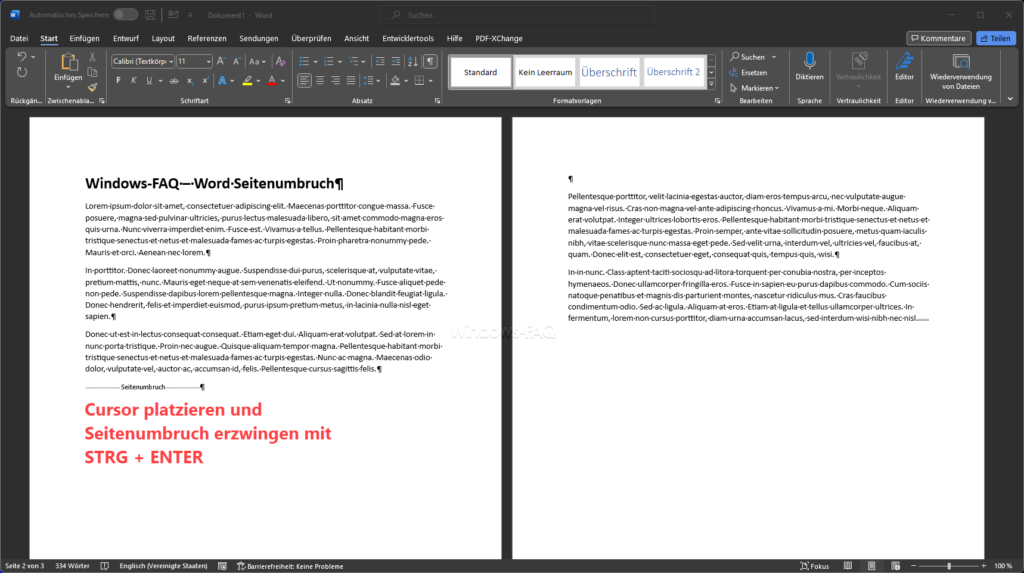
Task: Switch to the Überprüfen tab
Action: [311, 39]
